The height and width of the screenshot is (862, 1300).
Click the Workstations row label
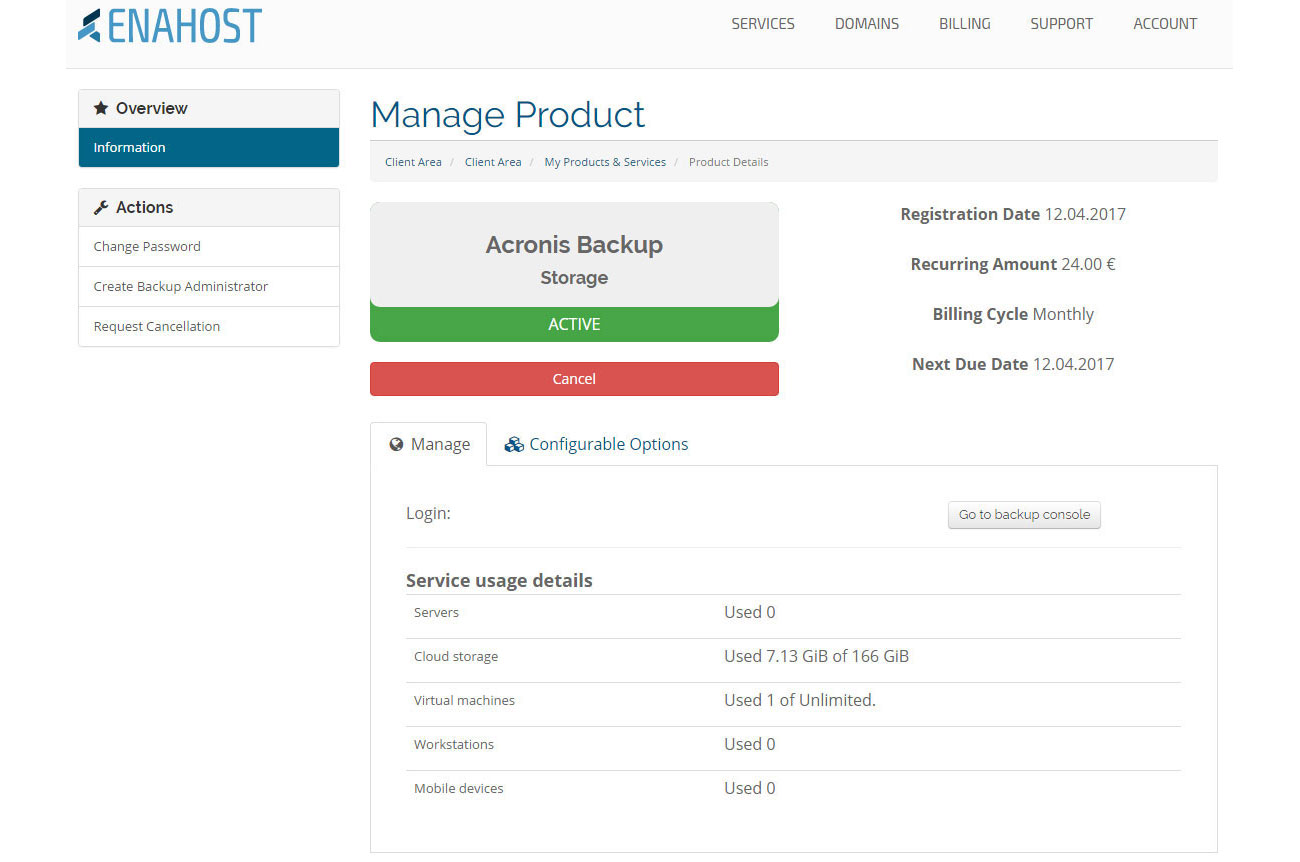pos(454,745)
